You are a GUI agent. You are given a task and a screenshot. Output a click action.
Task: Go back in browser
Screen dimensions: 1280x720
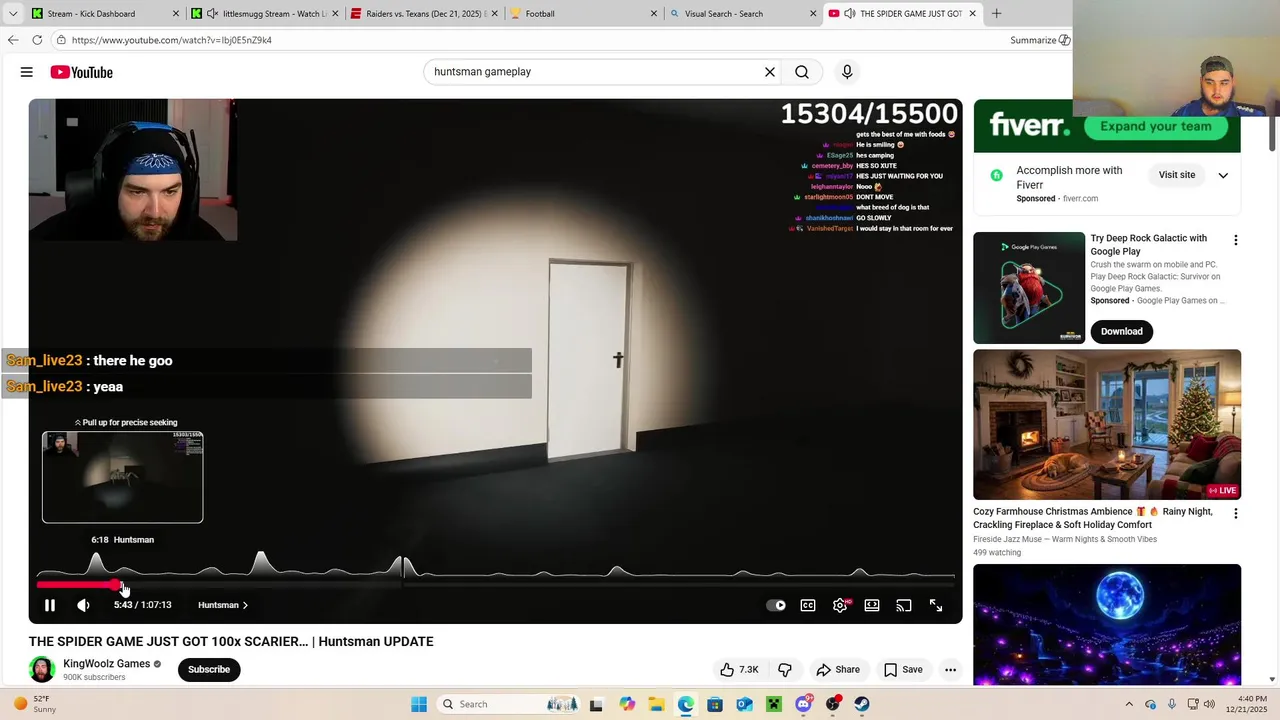(13, 40)
